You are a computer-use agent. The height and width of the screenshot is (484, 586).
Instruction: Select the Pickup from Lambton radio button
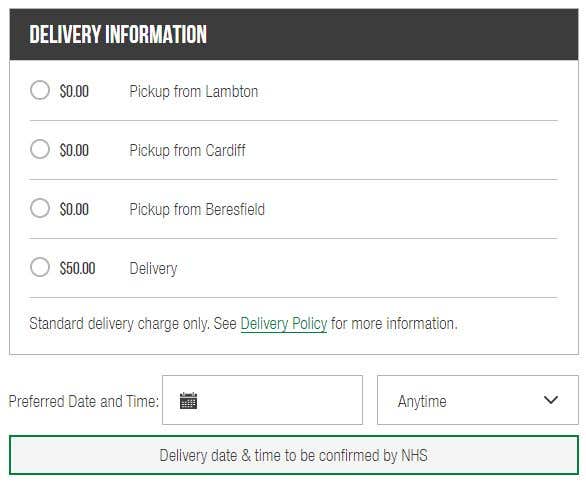tap(40, 90)
